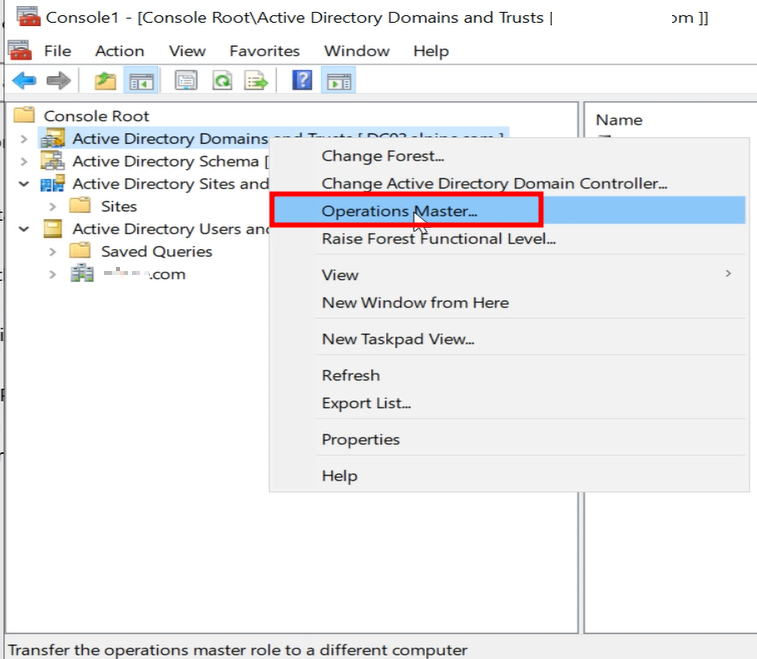The image size is (757, 659).
Task: Collapse Active Directory Users and Computers node
Action: [24, 229]
